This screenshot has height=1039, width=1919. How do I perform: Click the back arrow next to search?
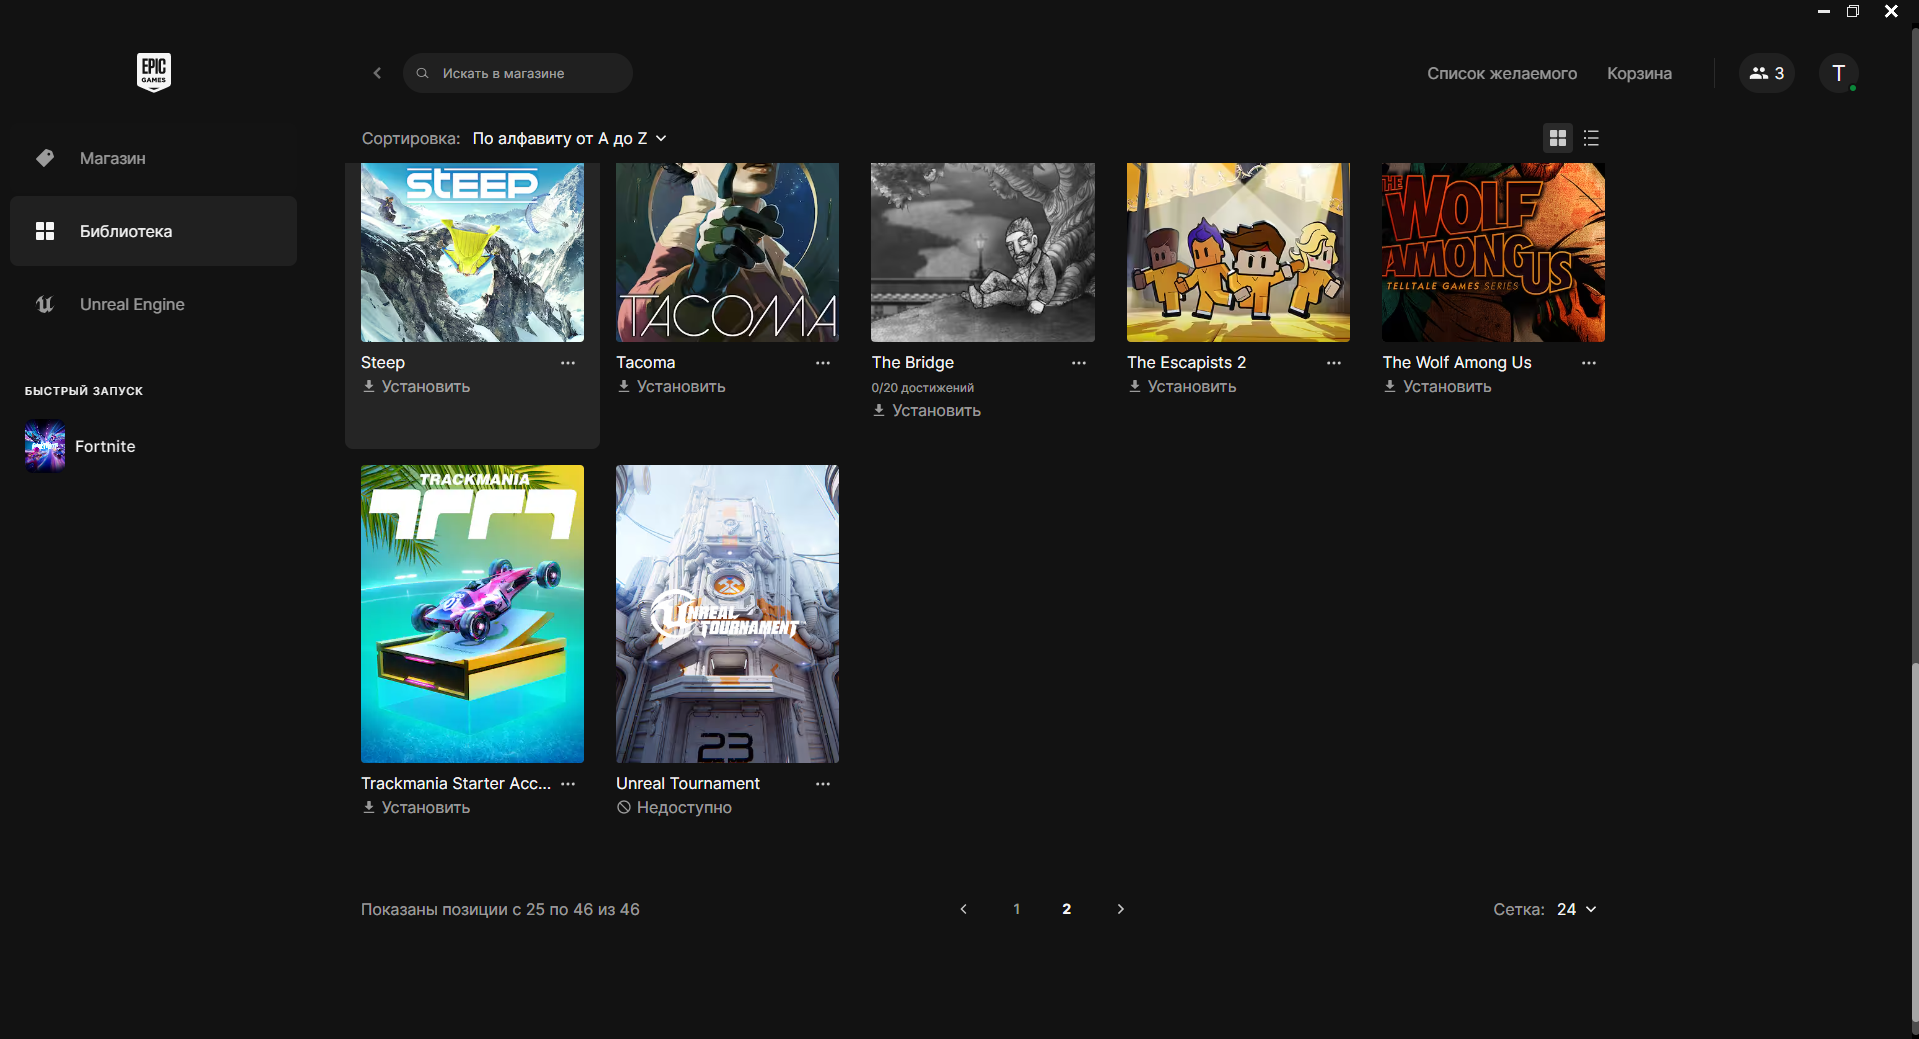[x=377, y=73]
